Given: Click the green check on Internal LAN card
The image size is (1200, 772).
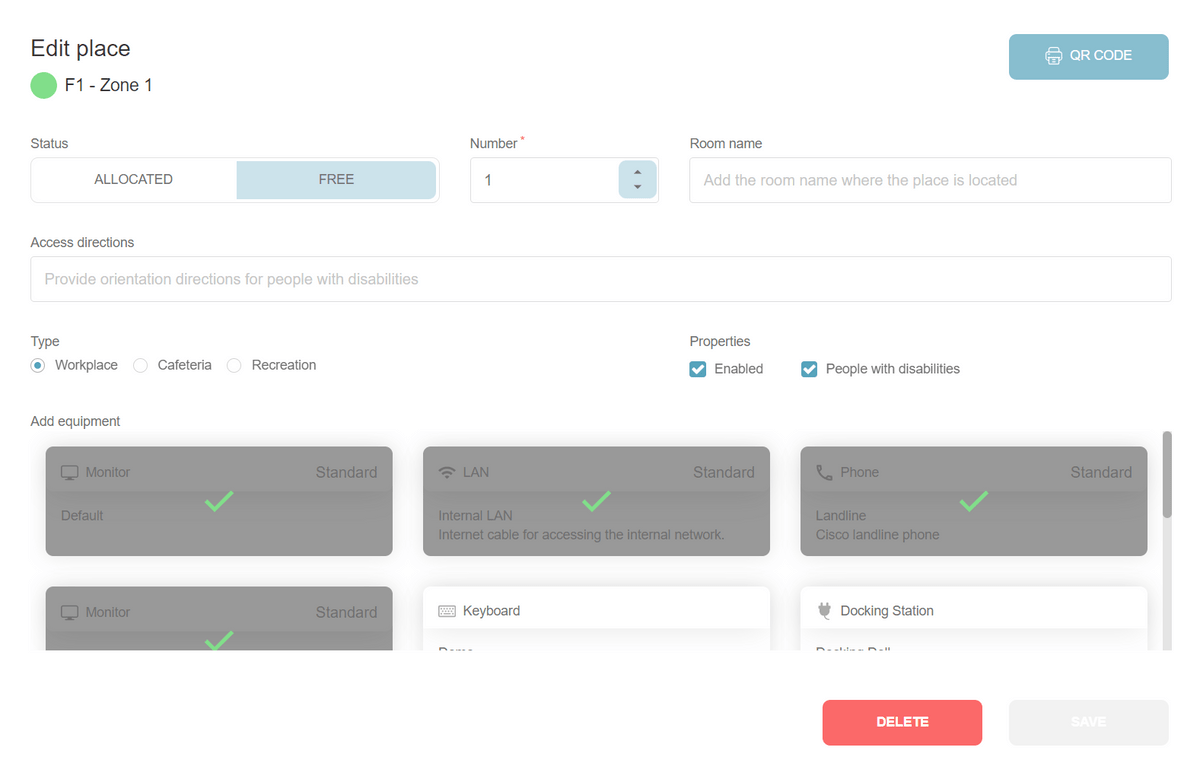Looking at the screenshot, I should [596, 500].
